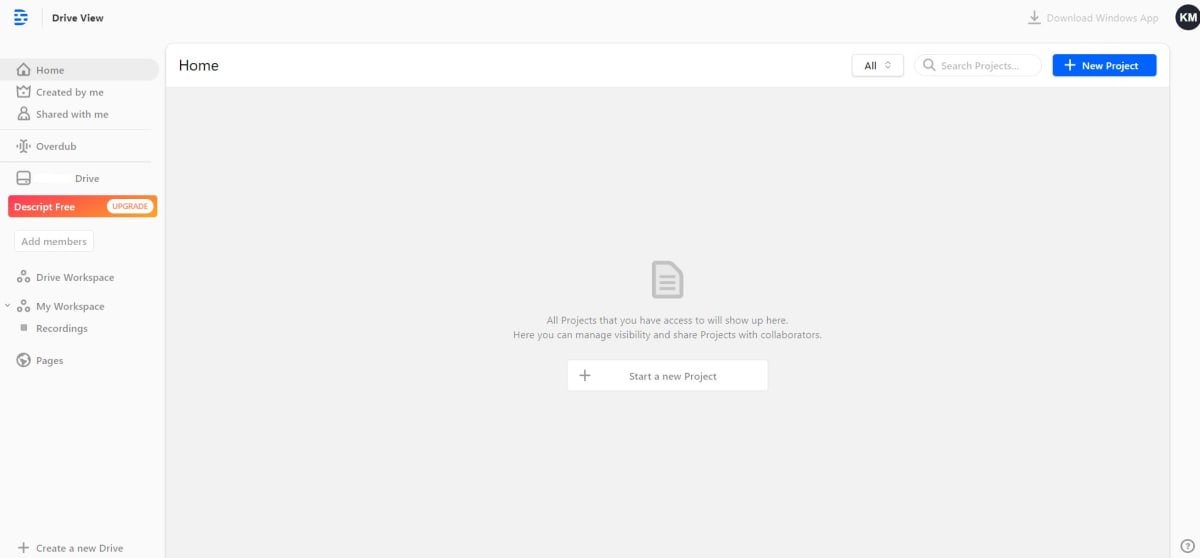Focus the Search Projects field
Viewport: 1200px width, 558px height.
[978, 65]
